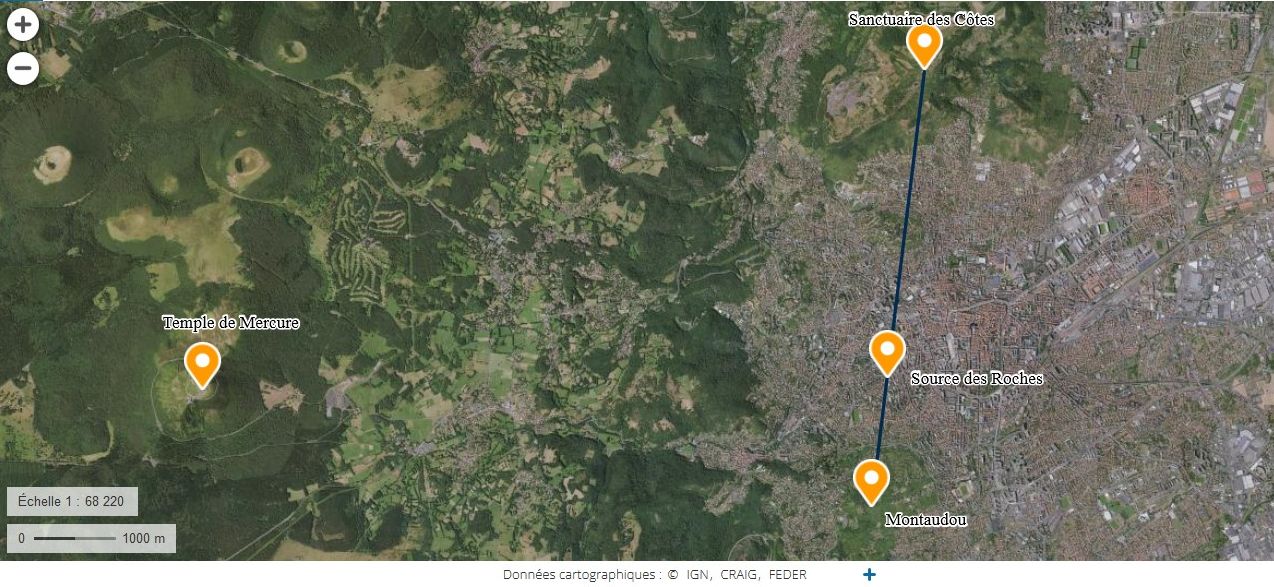Click the Temple de Mercure text label
The height and width of the screenshot is (587, 1274).
coord(231,322)
